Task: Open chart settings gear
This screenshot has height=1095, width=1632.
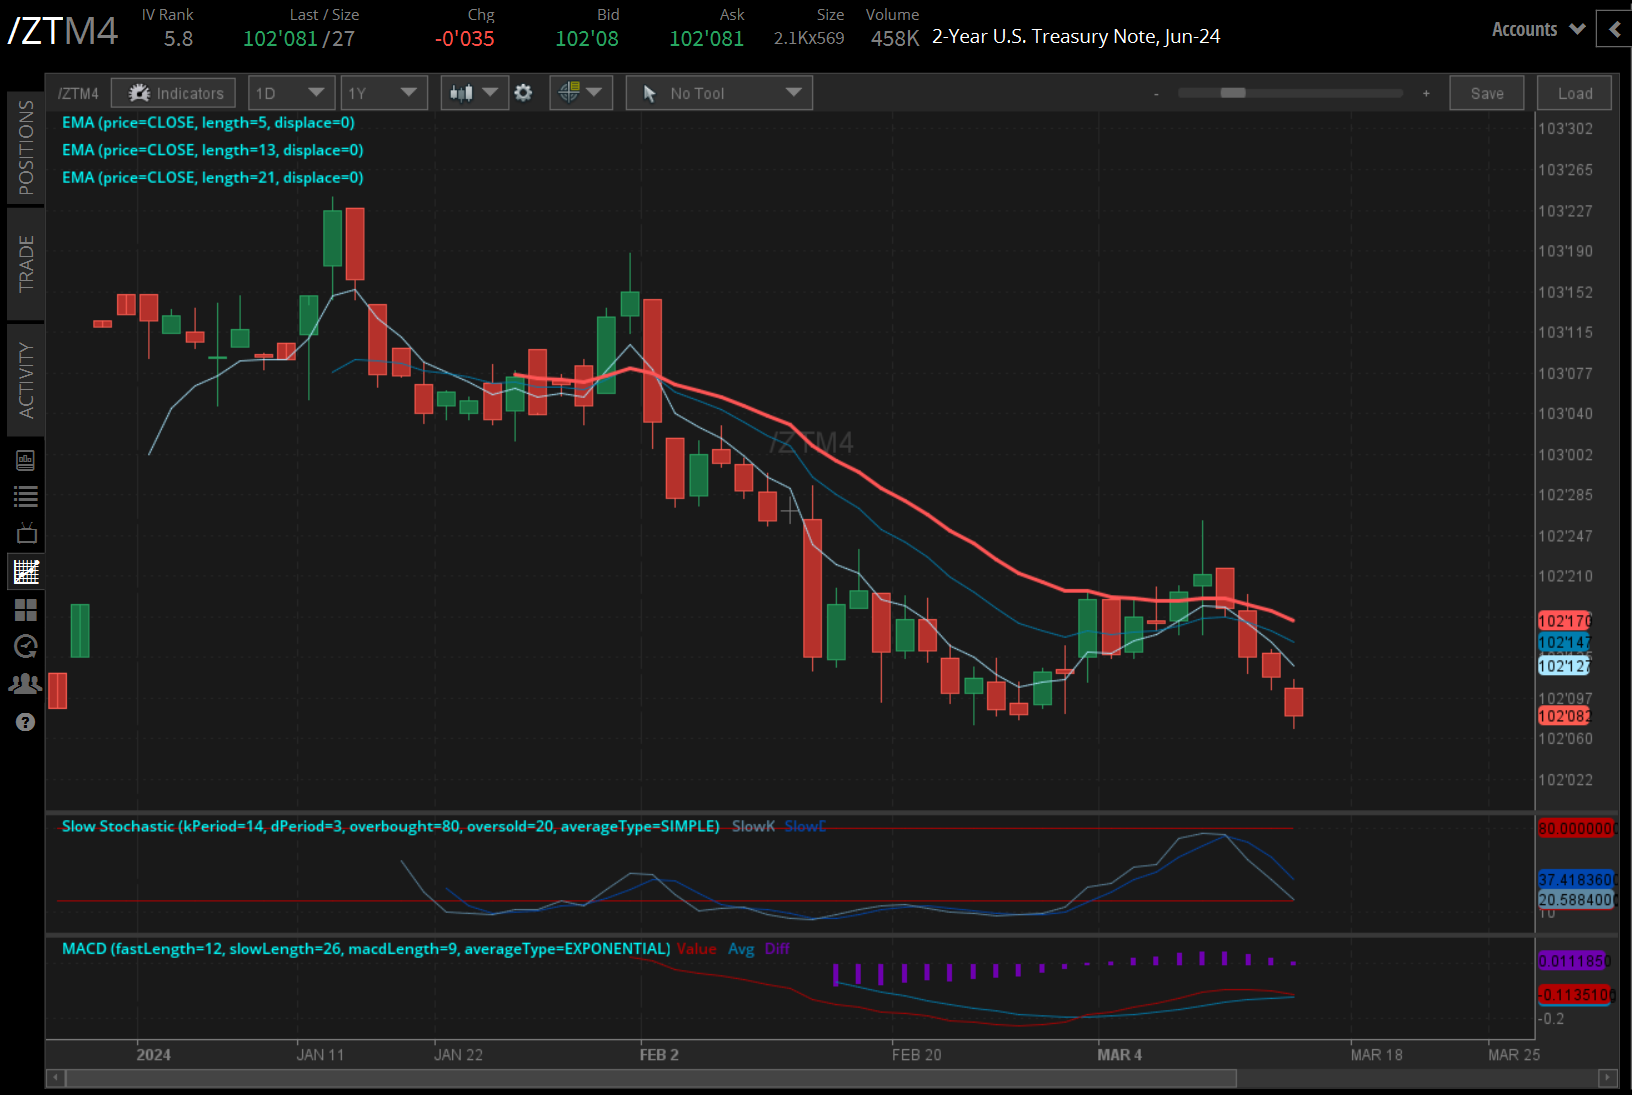Action: [523, 93]
